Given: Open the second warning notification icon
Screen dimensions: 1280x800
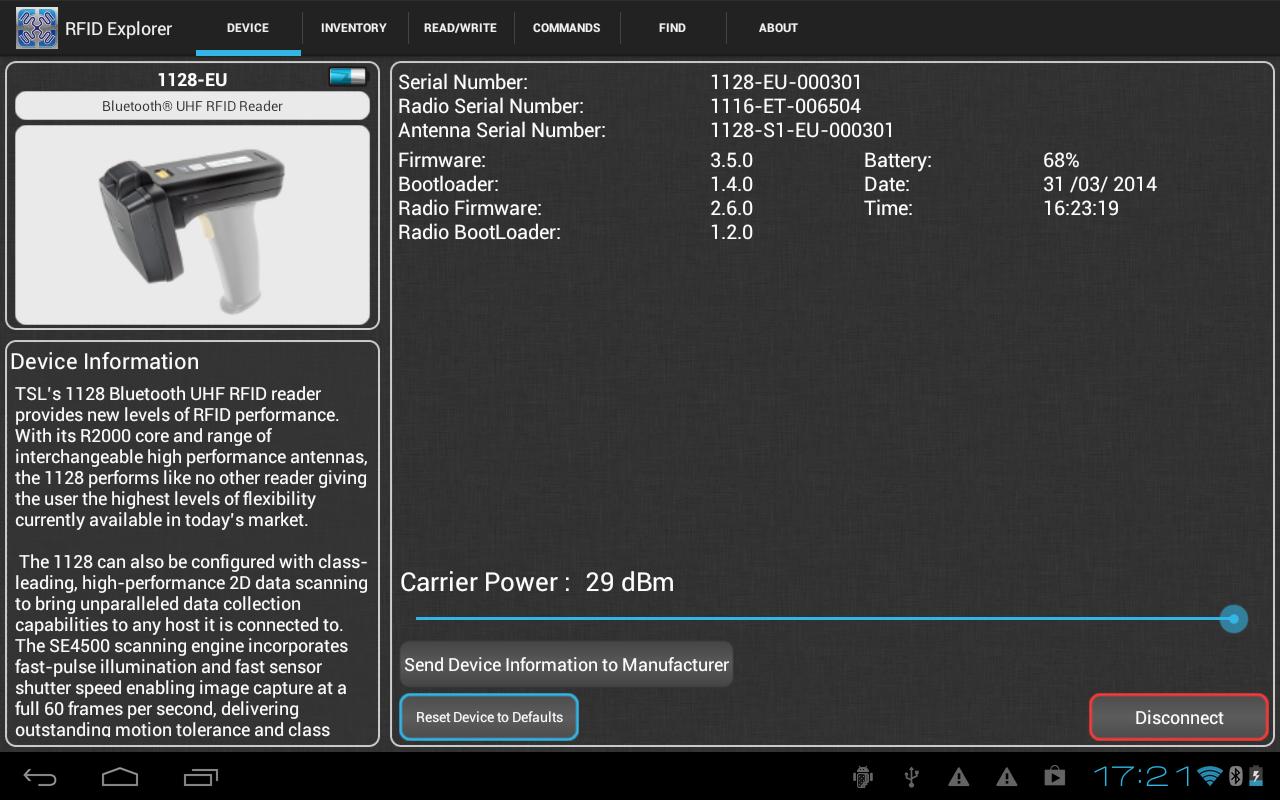Looking at the screenshot, I should coord(1006,777).
